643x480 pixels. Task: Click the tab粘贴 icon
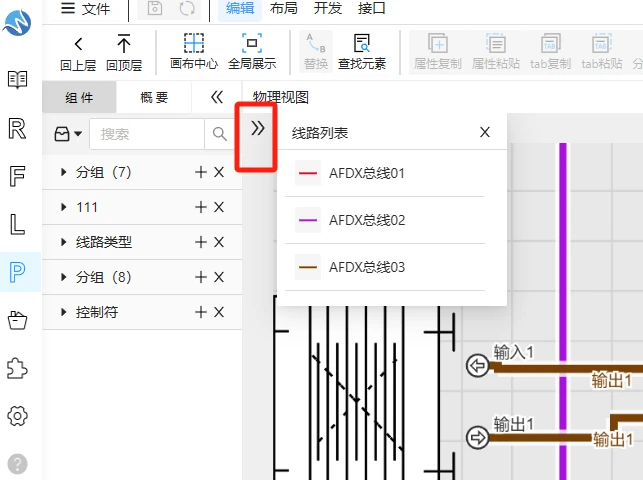[602, 52]
